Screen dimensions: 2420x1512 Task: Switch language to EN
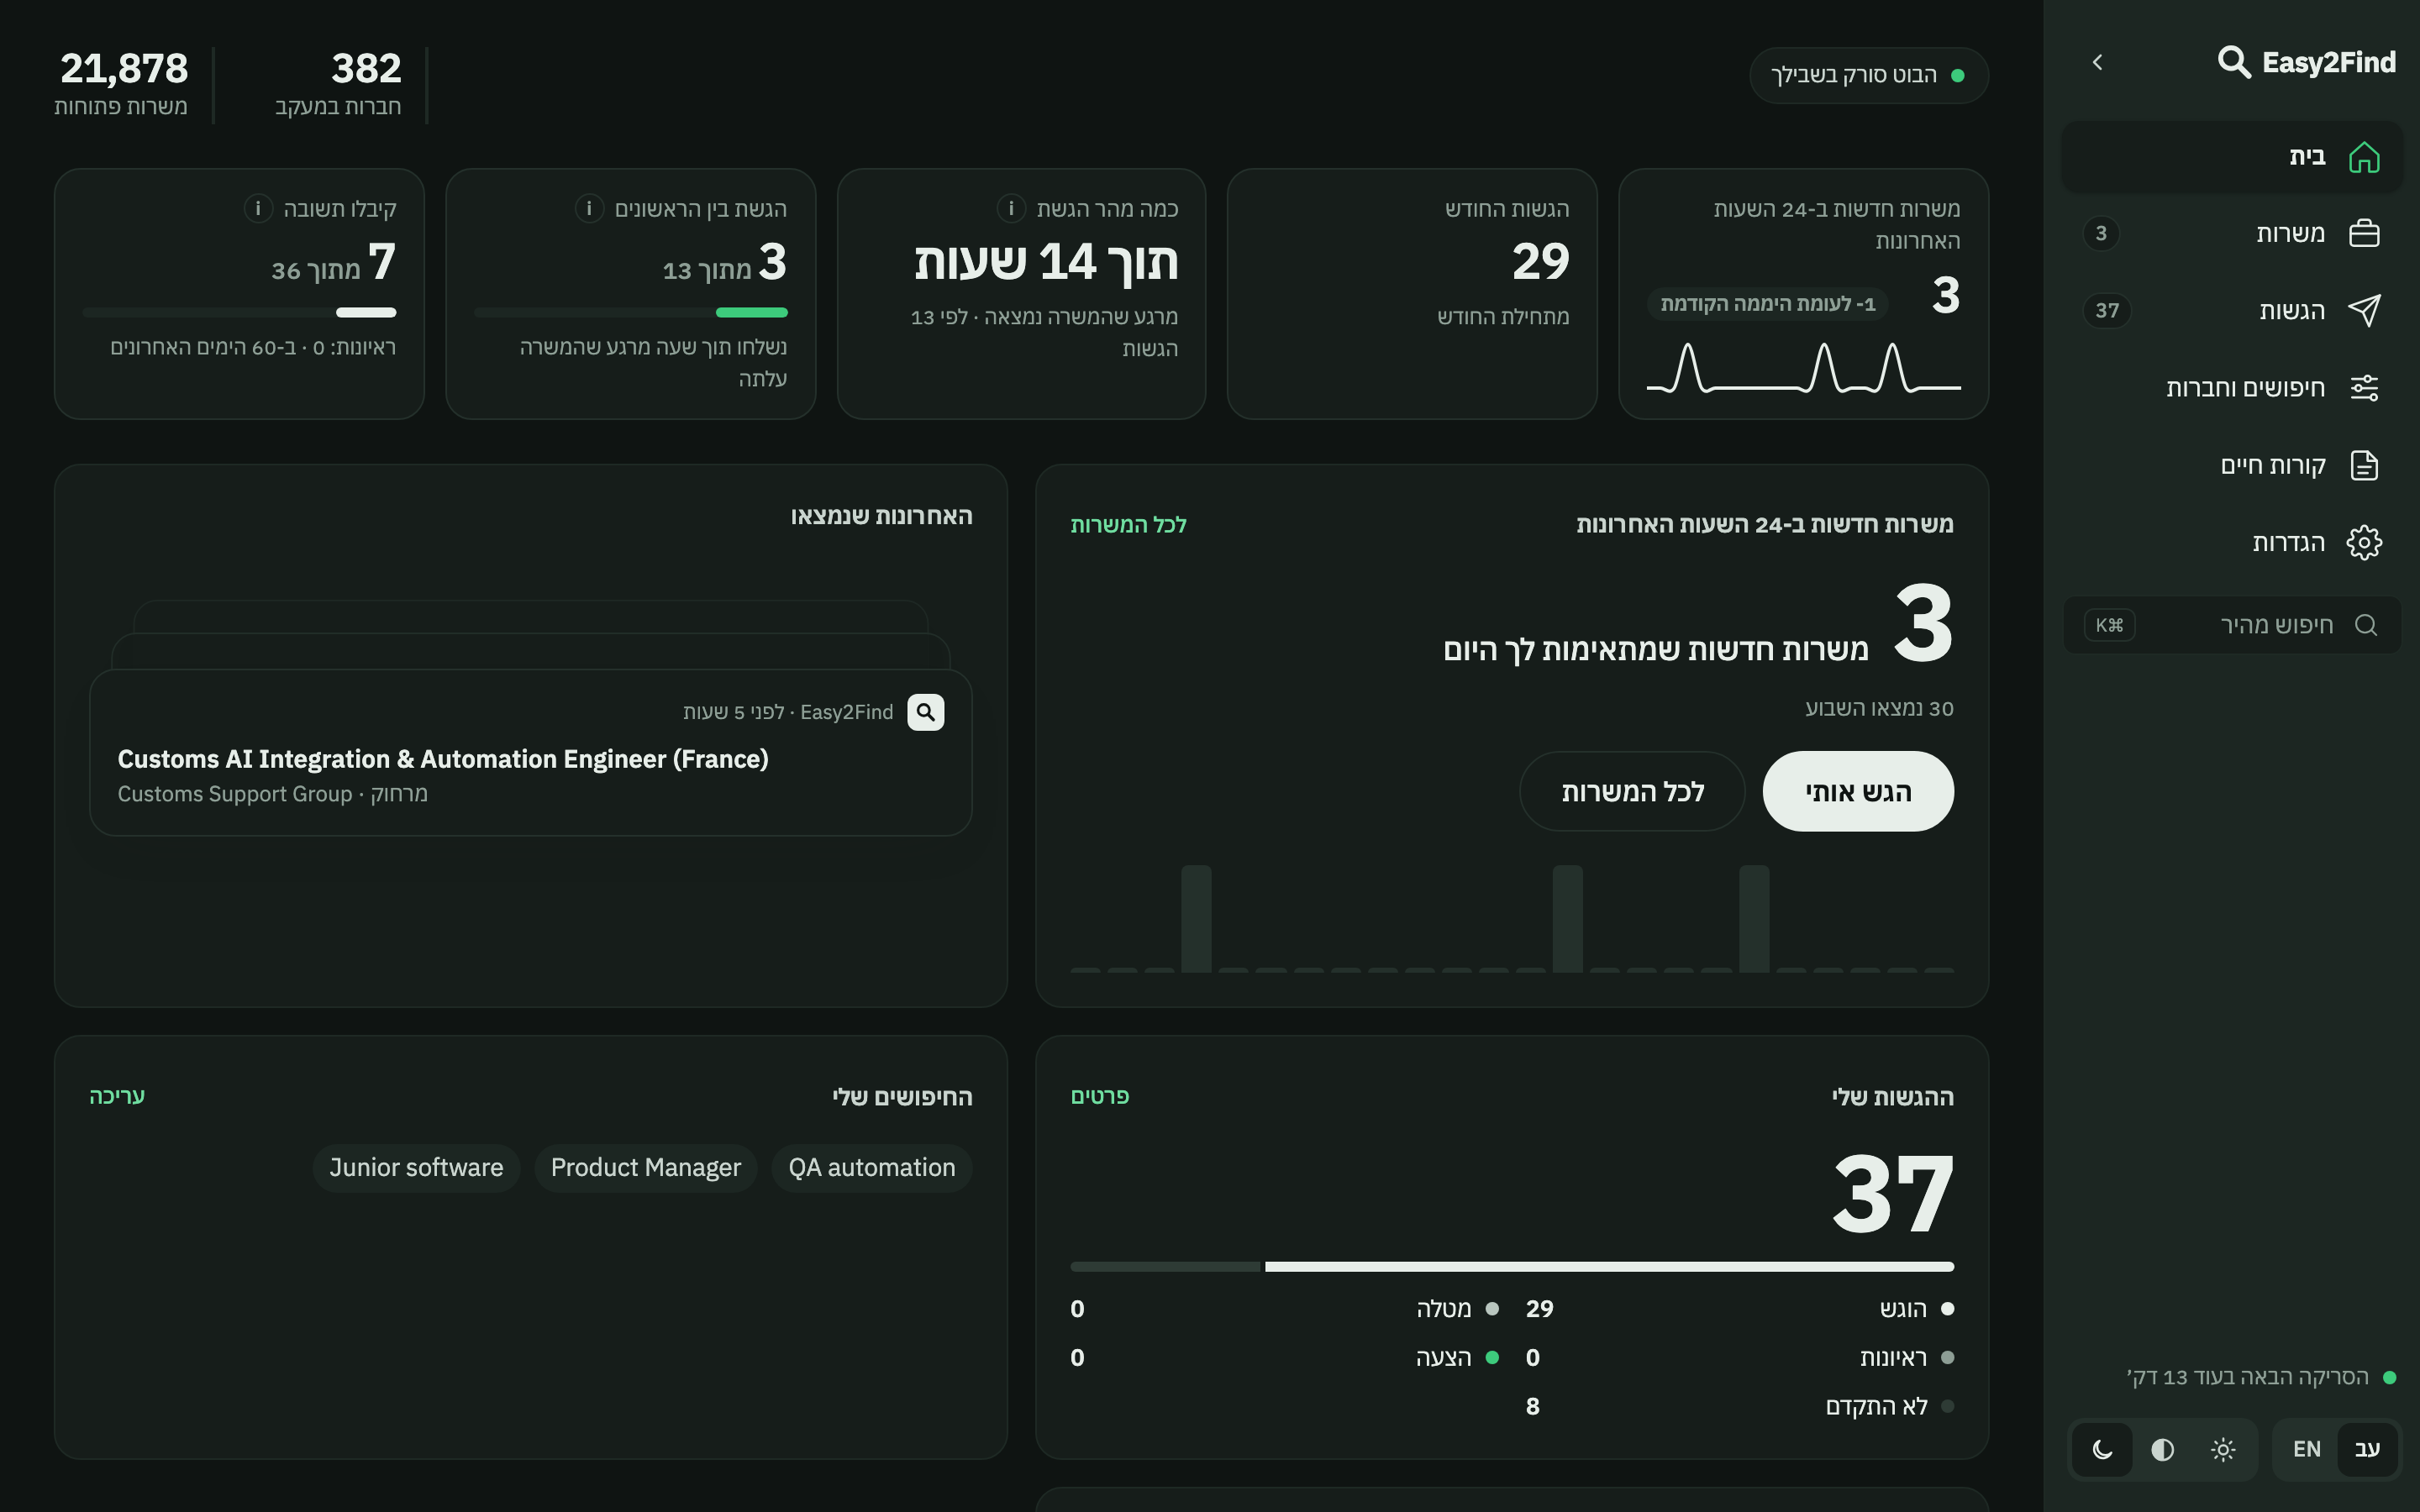pos(2307,1449)
